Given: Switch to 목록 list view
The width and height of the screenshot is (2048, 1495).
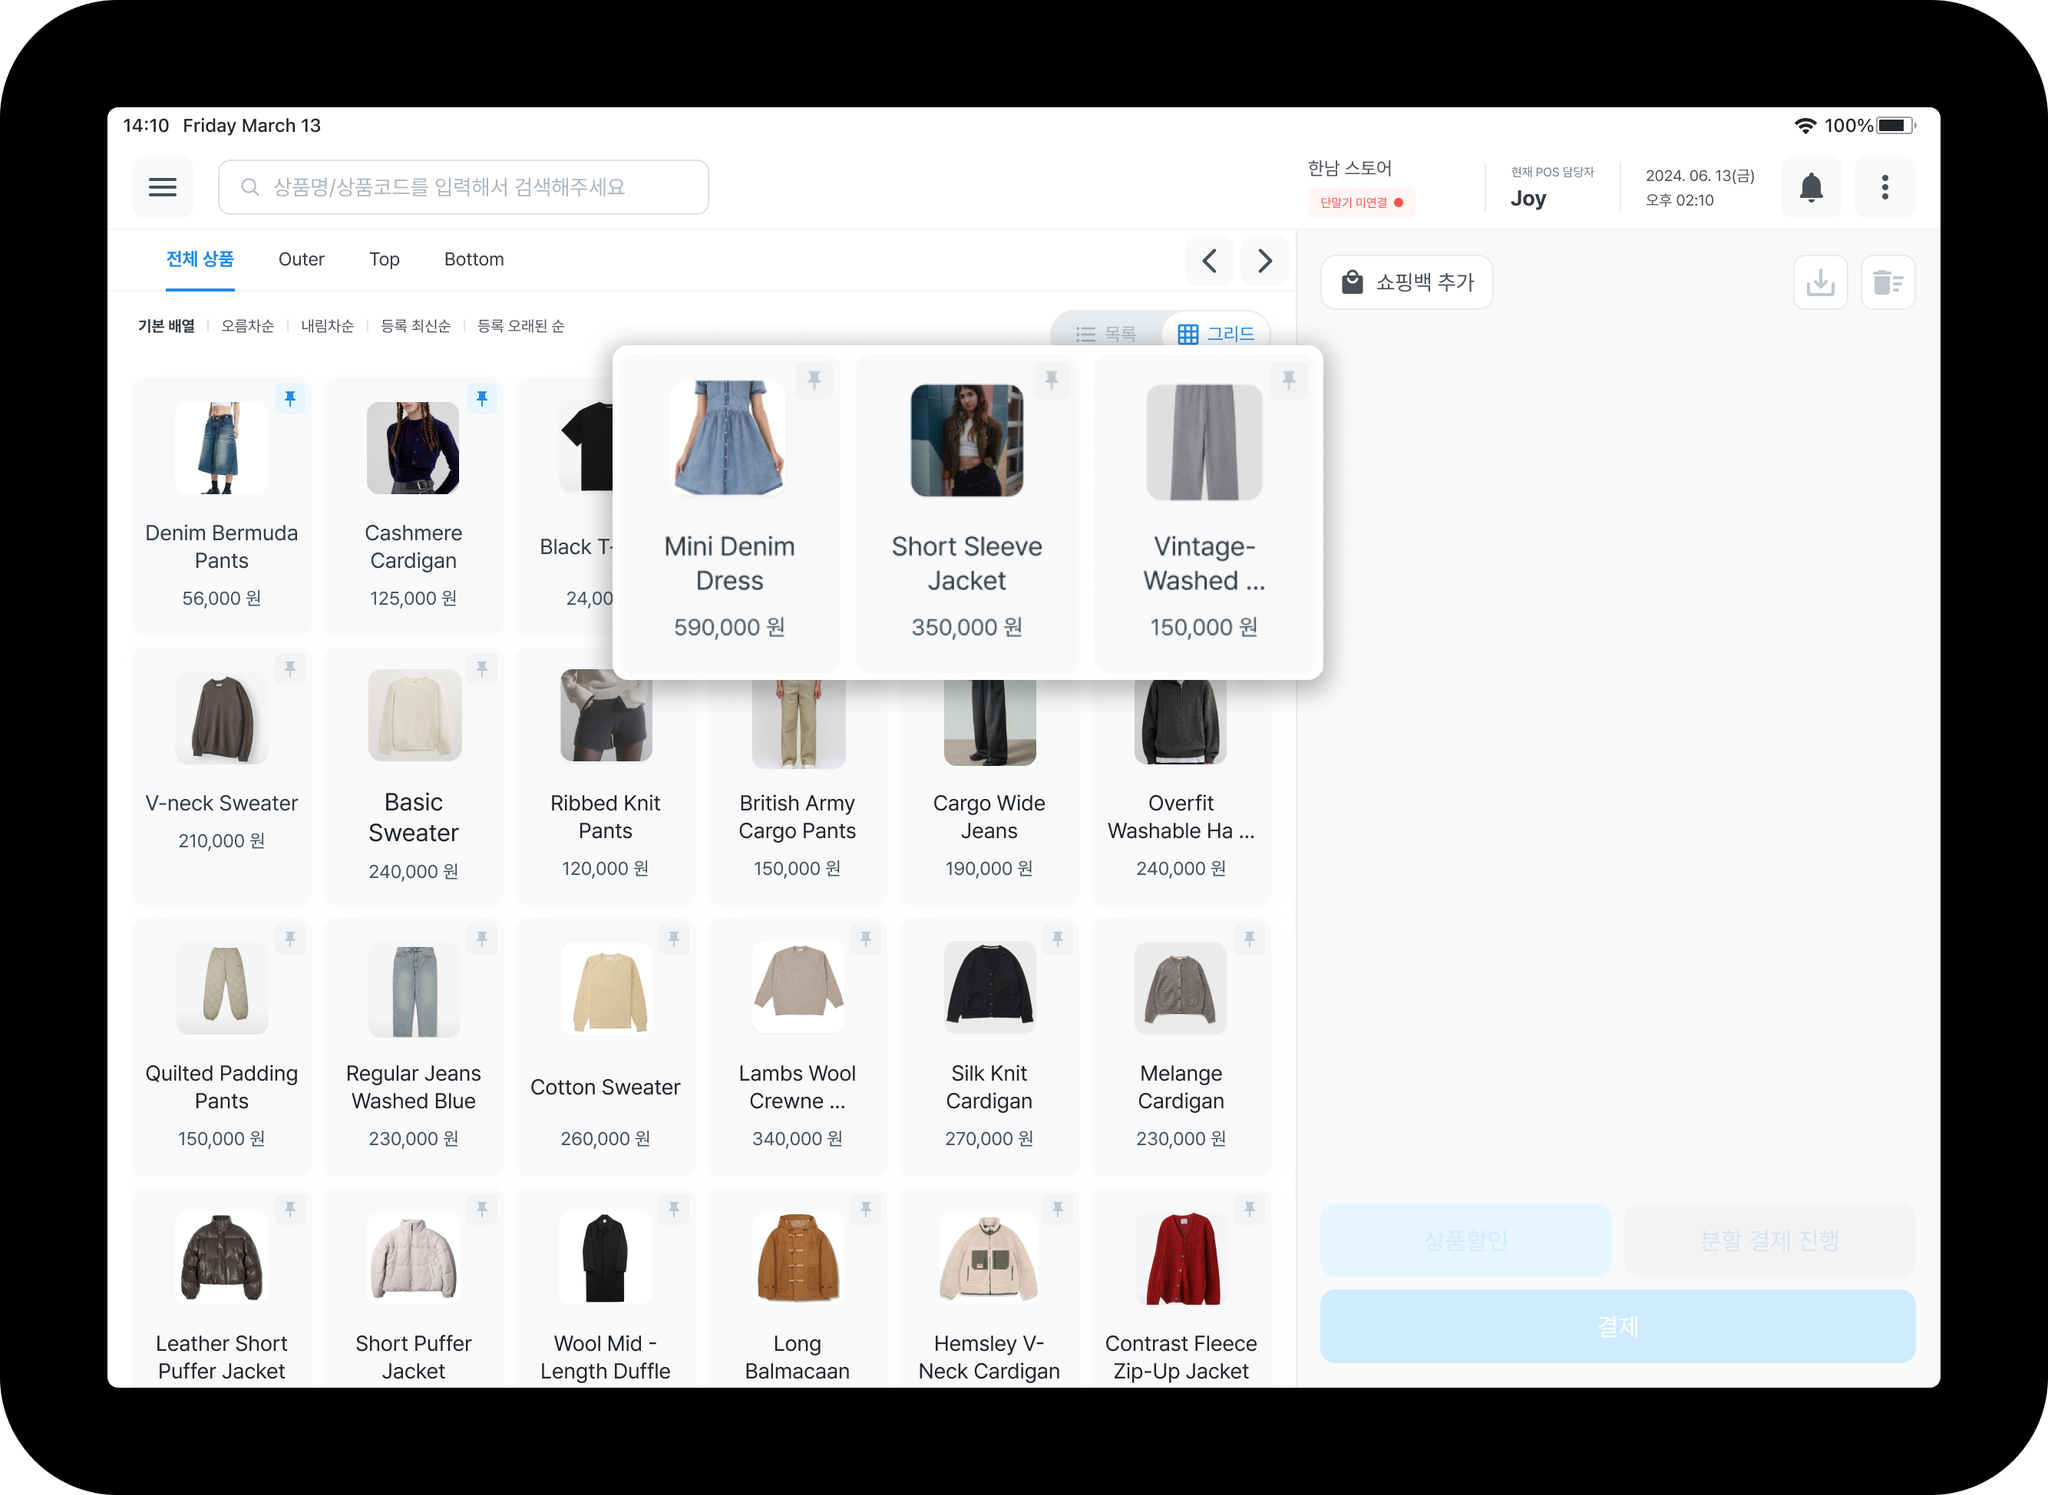Looking at the screenshot, I should pyautogui.click(x=1107, y=334).
